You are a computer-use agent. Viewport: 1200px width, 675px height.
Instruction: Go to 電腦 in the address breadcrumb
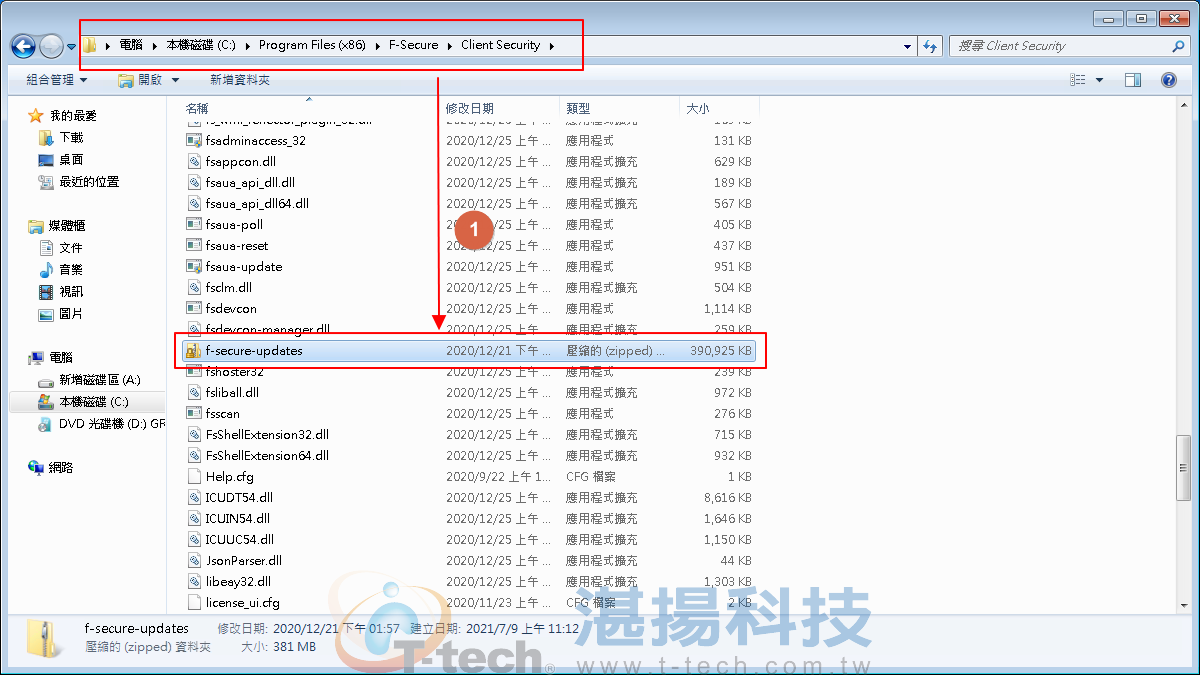pos(131,46)
